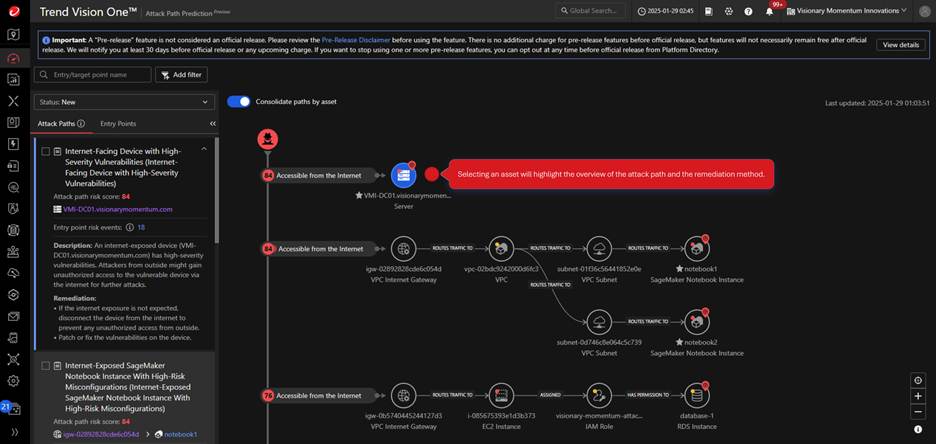
Task: Click entry point risk events count 18
Action: pos(141,227)
